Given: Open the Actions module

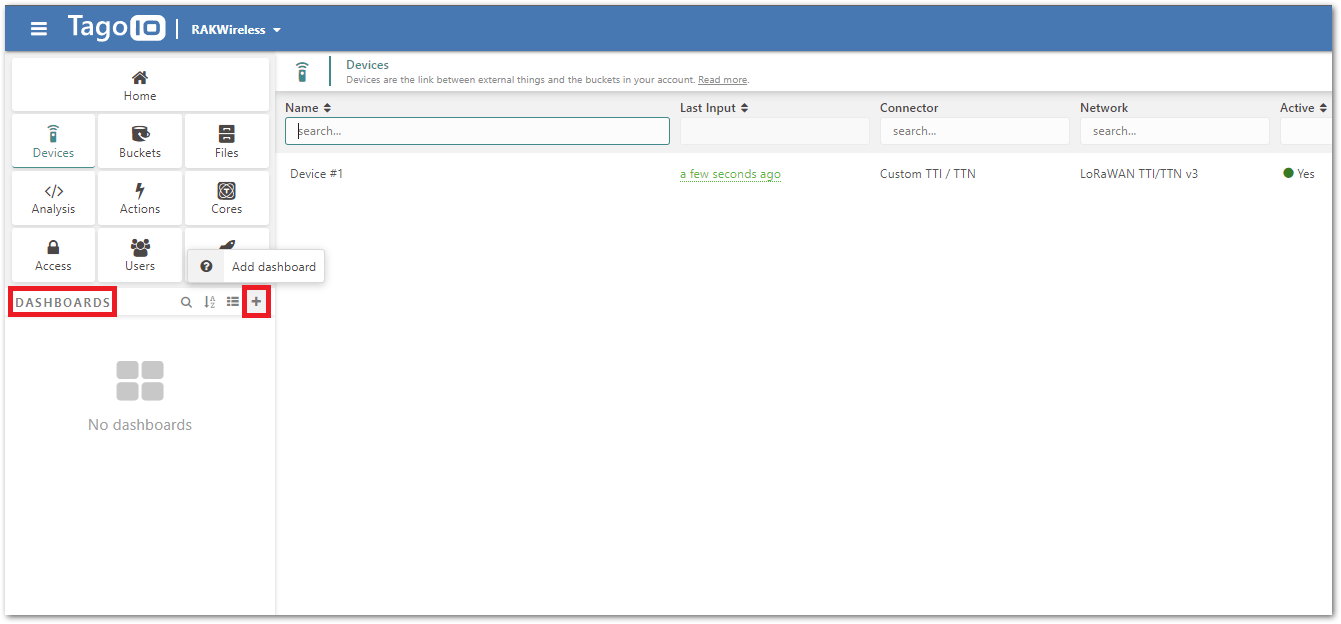Looking at the screenshot, I should pyautogui.click(x=140, y=198).
